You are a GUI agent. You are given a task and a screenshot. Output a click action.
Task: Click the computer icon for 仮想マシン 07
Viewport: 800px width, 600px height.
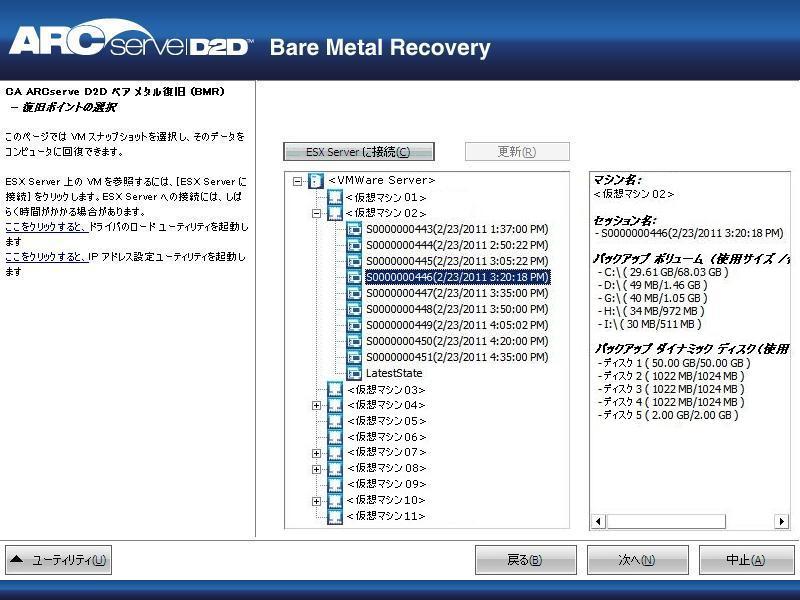coord(335,453)
